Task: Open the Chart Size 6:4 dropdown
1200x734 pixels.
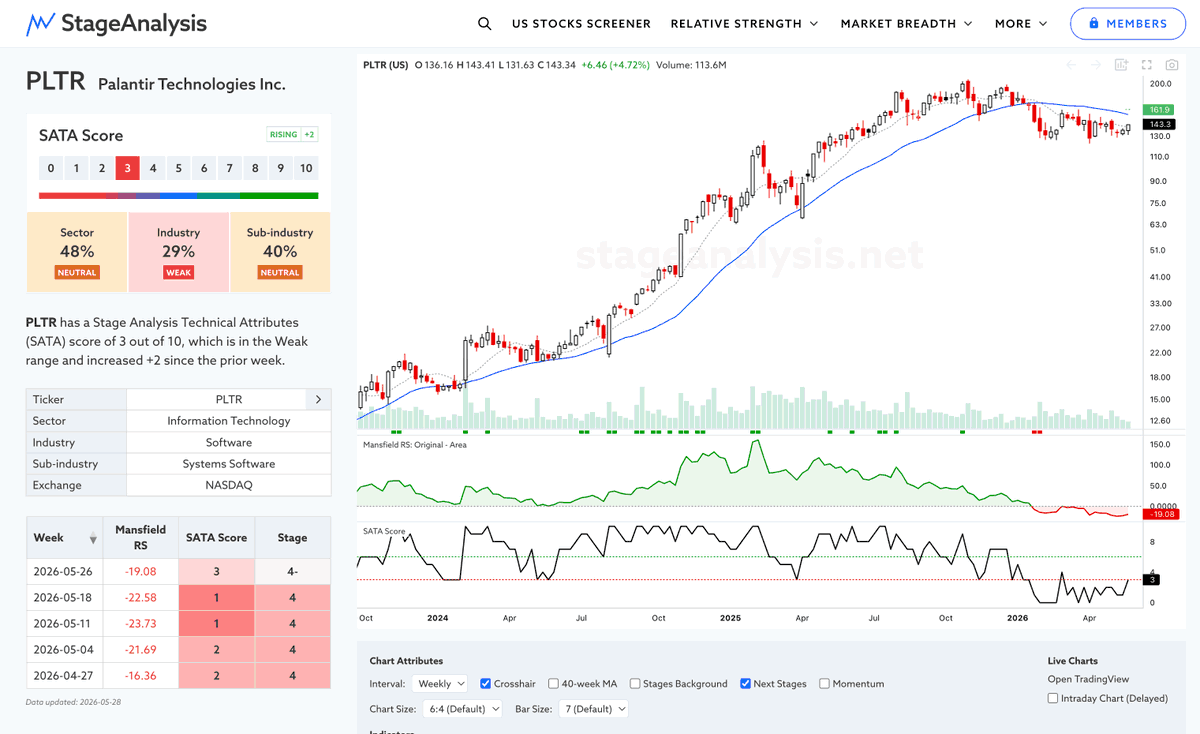Action: pos(461,708)
